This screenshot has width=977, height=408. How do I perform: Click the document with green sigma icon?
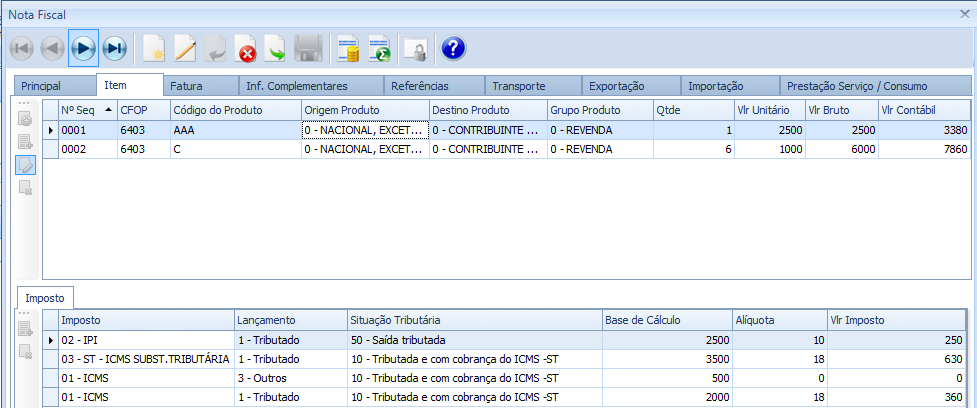379,47
